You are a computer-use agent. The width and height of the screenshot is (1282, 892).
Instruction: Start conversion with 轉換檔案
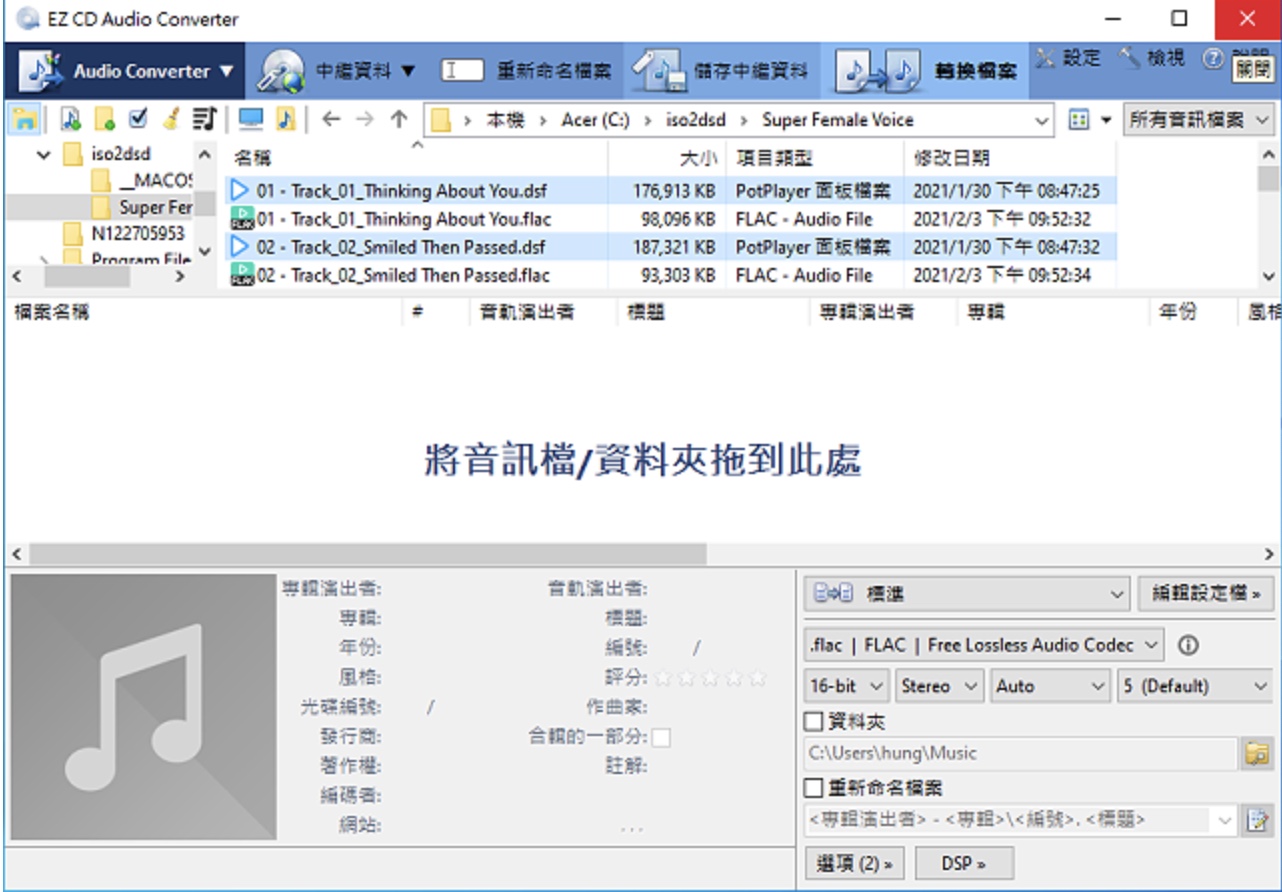[x=927, y=71]
